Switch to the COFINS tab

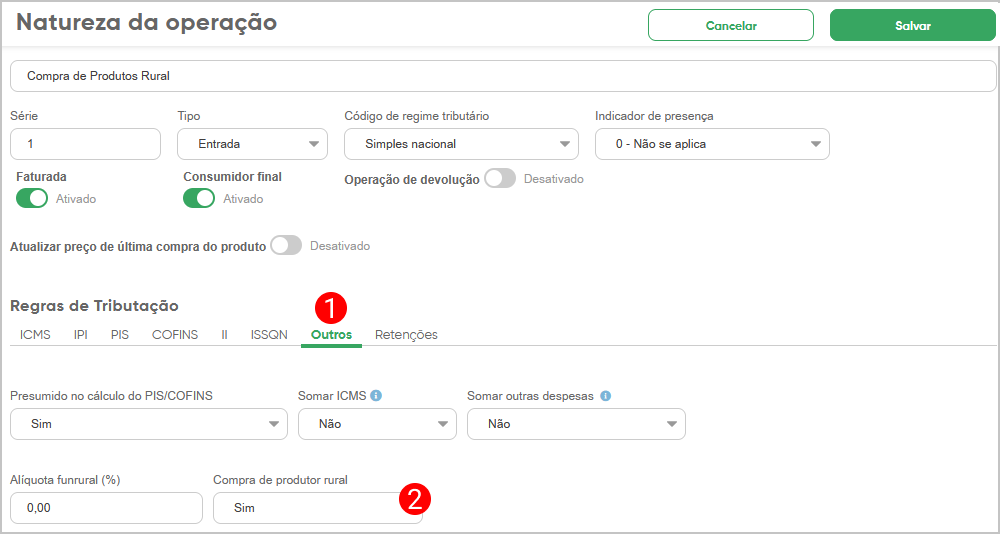coord(175,335)
